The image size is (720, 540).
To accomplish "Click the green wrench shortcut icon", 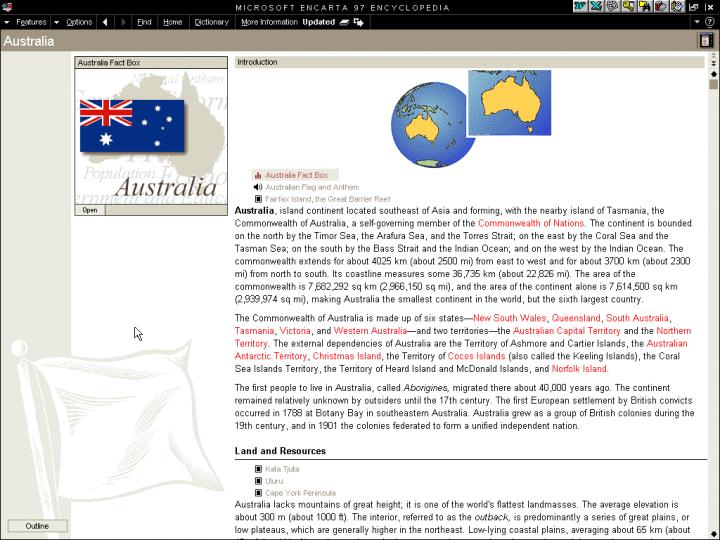I will [x=628, y=6].
